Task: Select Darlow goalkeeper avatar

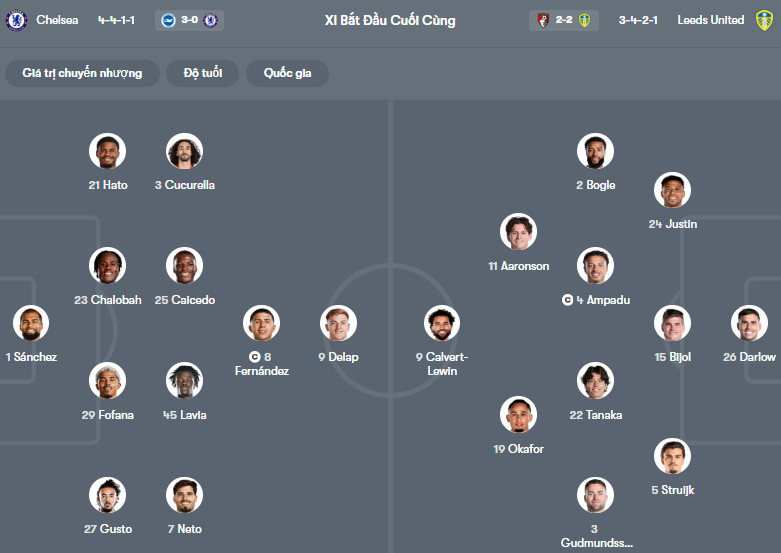Action: coord(750,324)
